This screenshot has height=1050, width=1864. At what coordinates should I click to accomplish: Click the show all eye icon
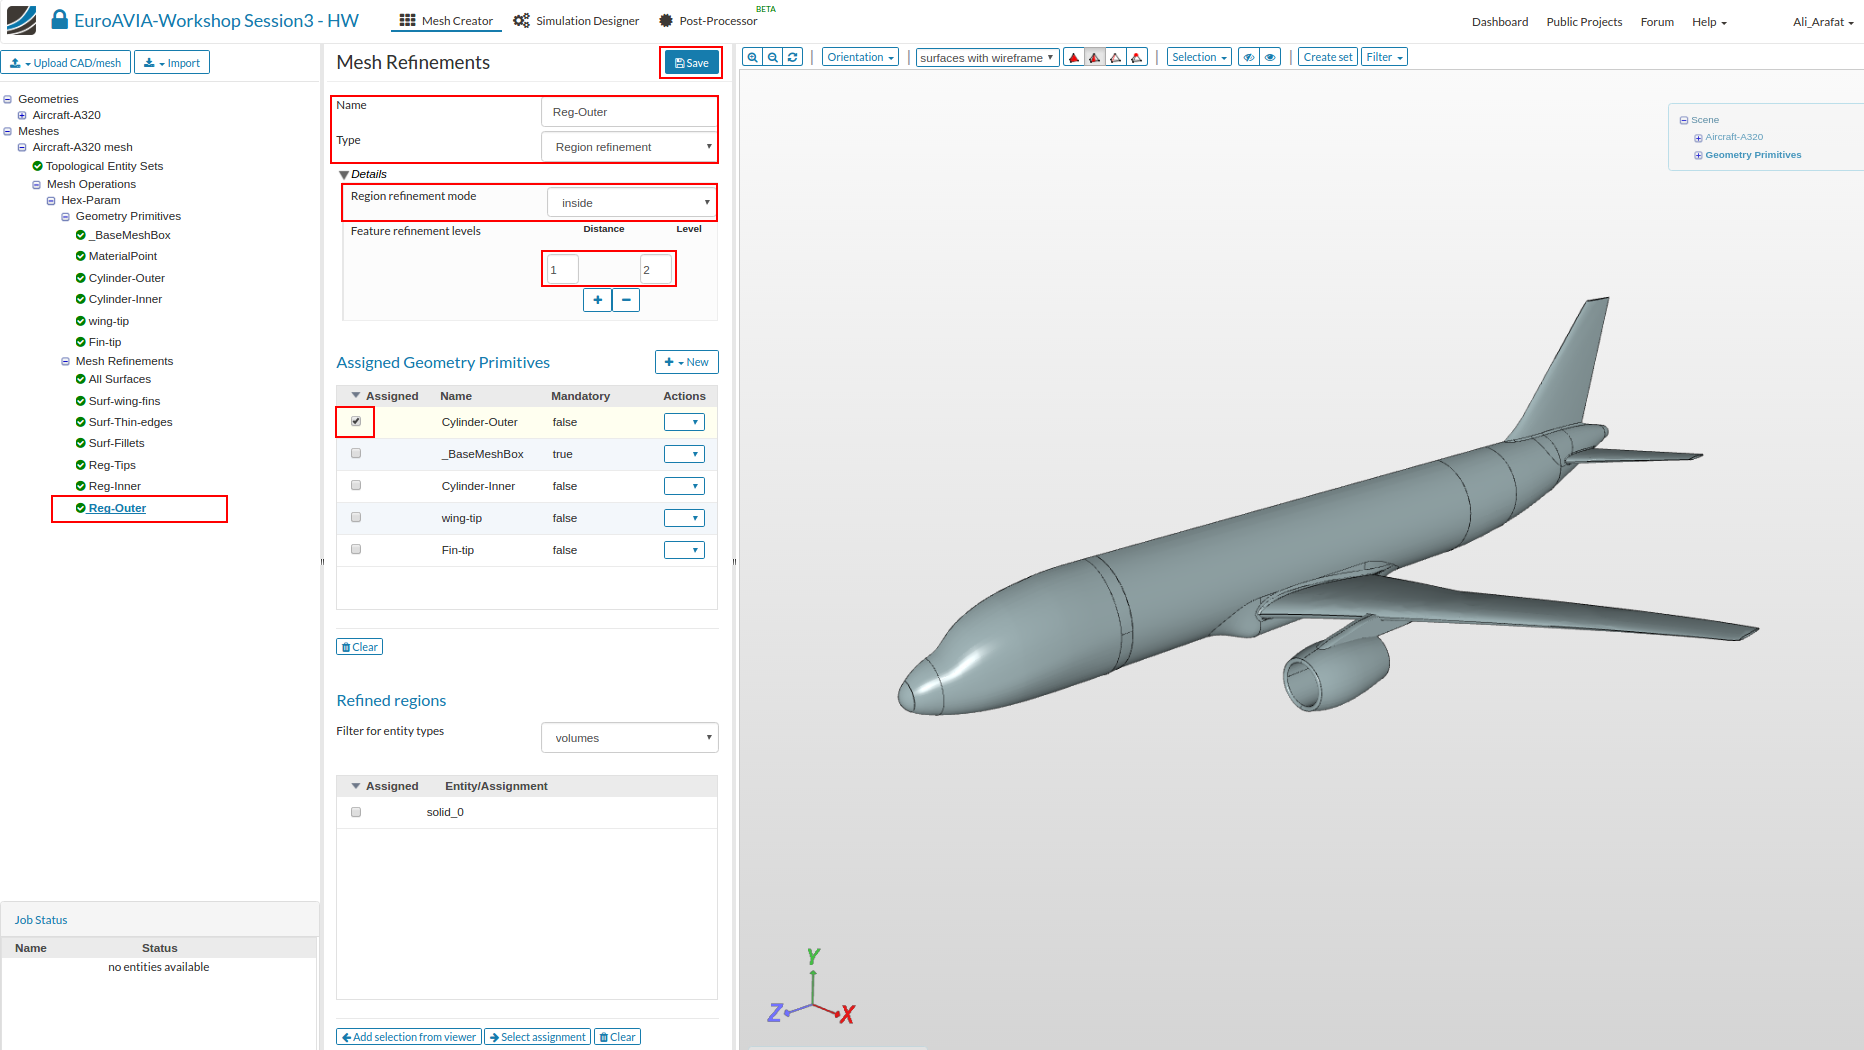coord(1270,57)
